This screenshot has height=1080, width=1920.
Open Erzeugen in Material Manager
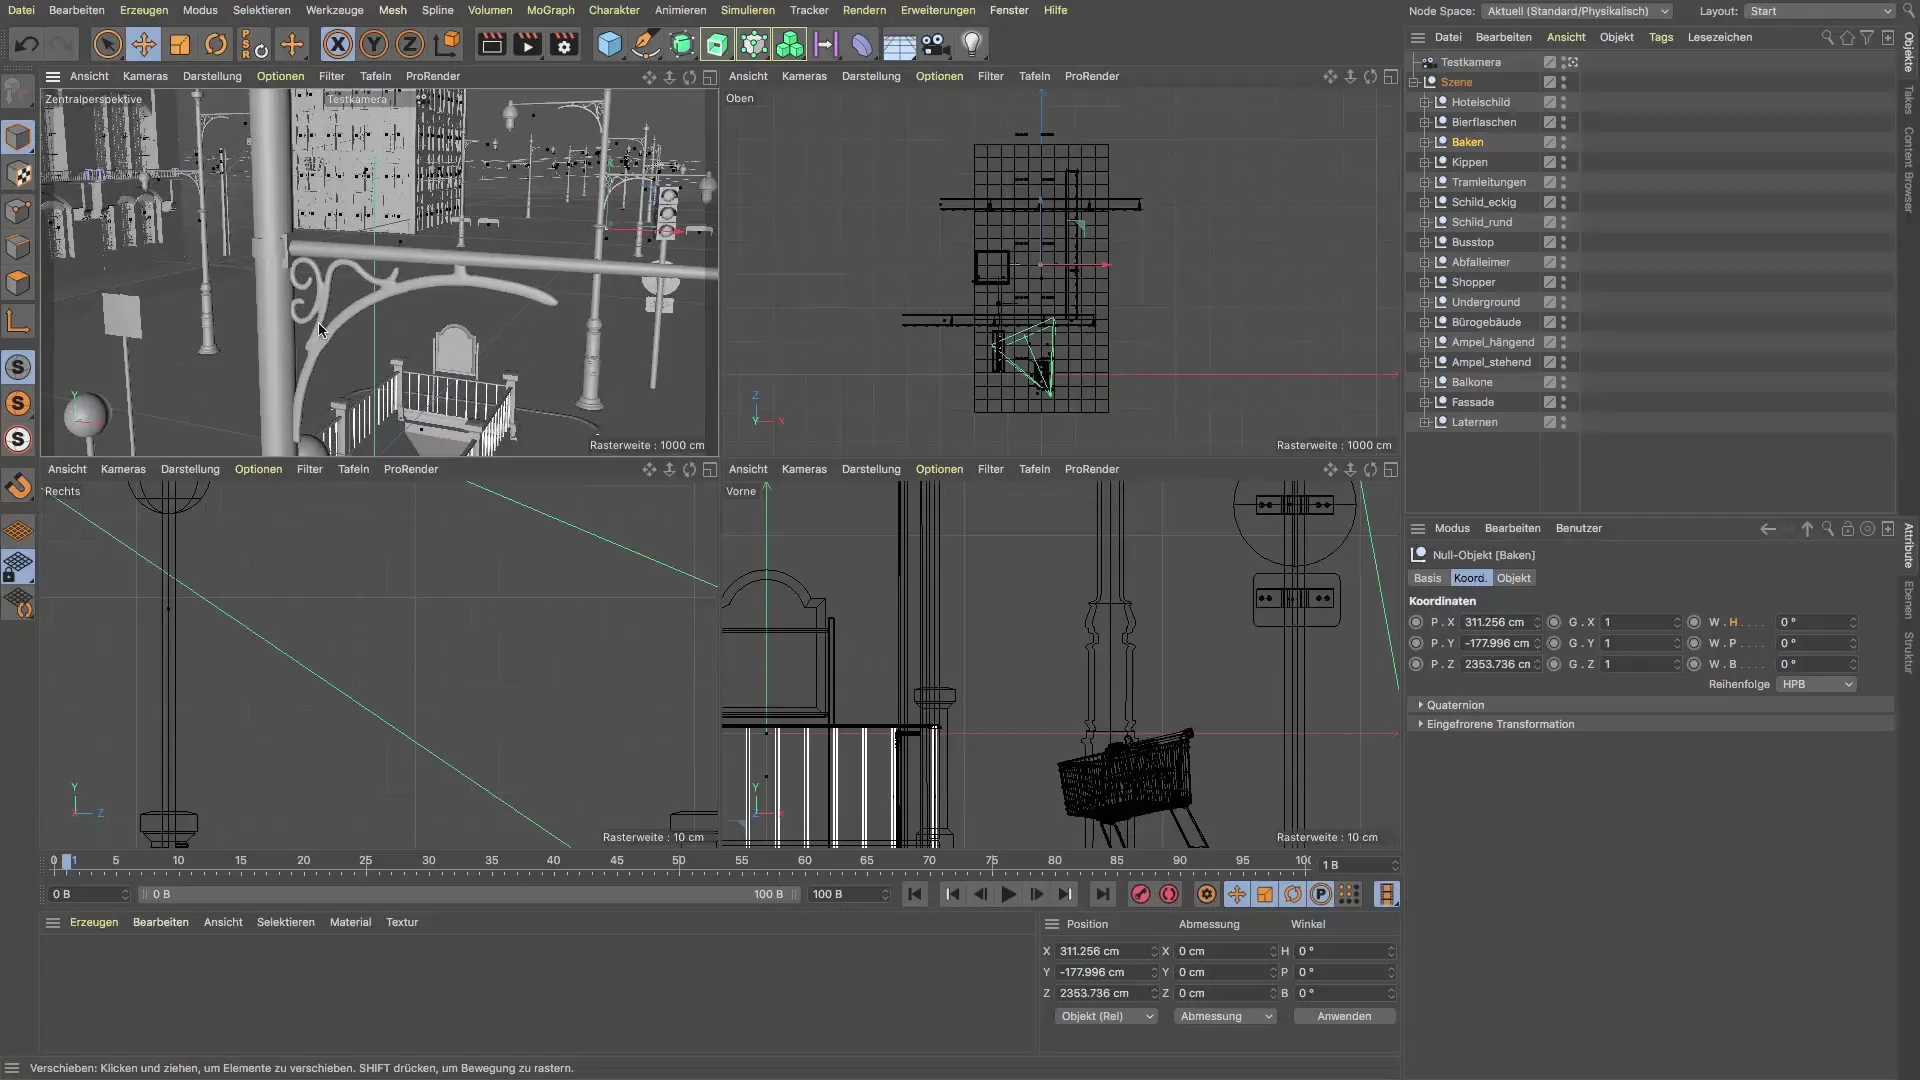[x=94, y=922]
